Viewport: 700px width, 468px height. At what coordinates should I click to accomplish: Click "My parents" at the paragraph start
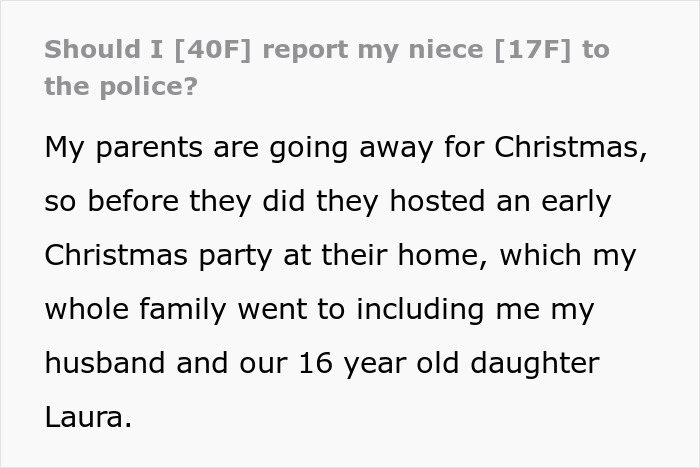click(x=111, y=147)
